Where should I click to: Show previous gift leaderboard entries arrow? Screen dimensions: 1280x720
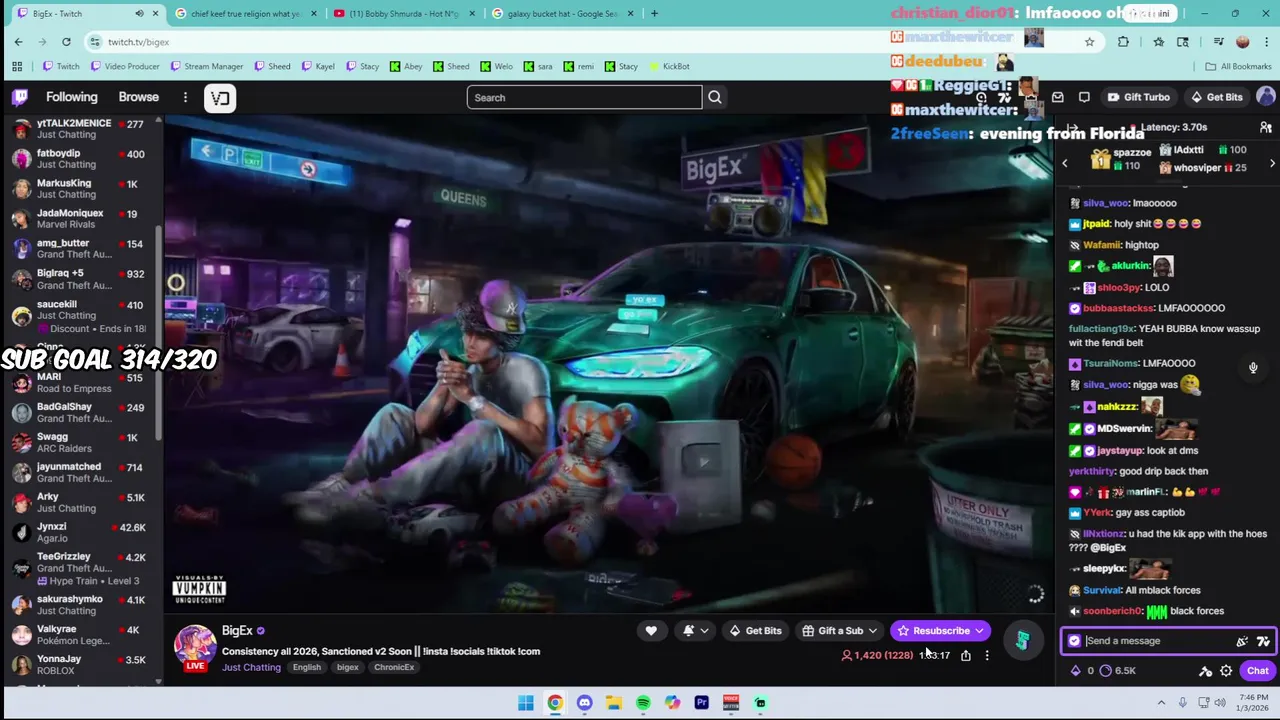point(1065,163)
